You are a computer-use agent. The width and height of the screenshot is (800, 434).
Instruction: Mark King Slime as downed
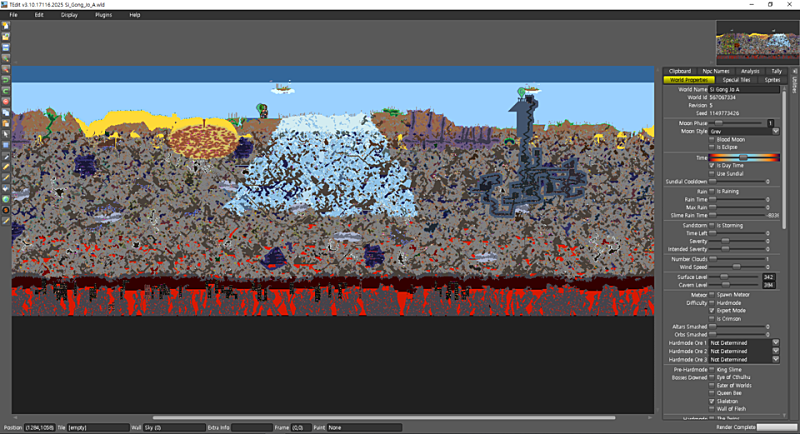click(712, 369)
